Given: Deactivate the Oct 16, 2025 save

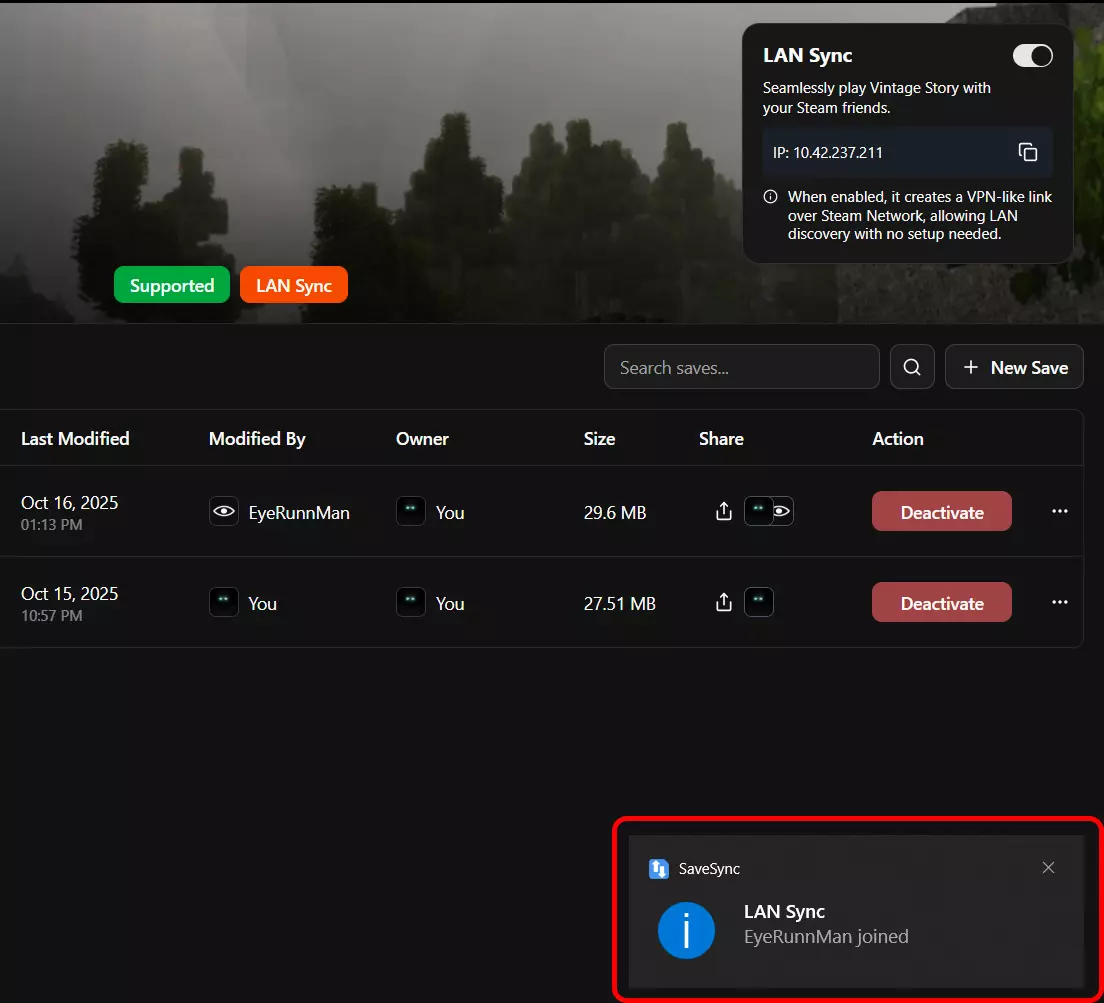Looking at the screenshot, I should coord(941,512).
